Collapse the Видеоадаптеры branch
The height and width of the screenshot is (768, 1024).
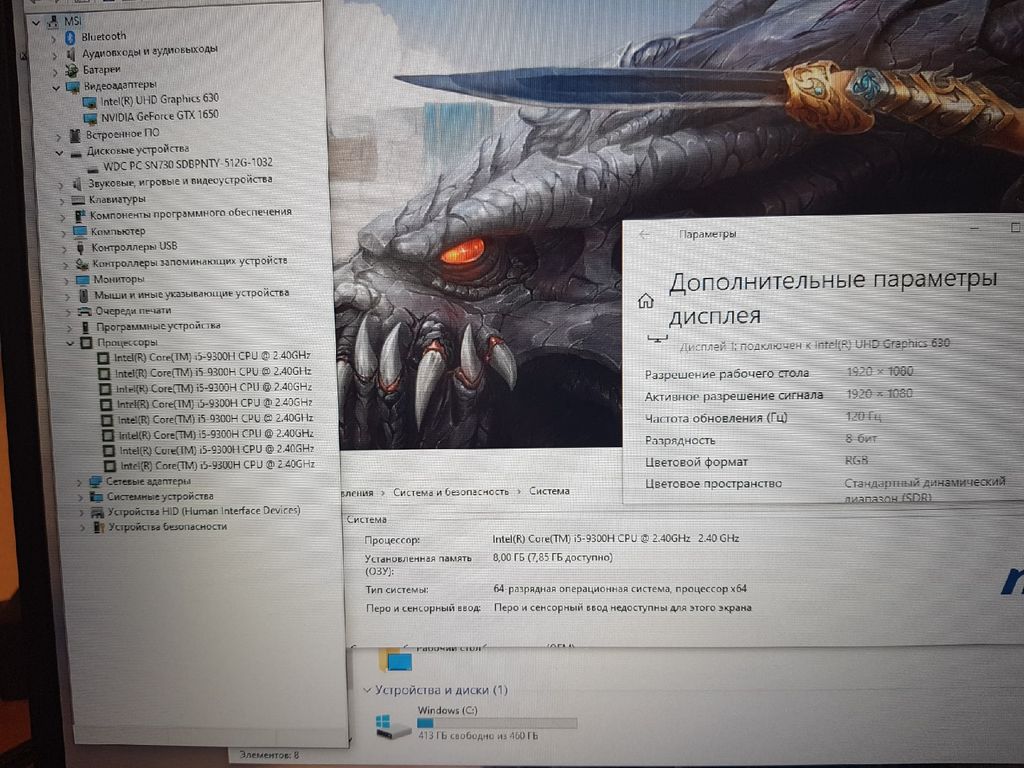56,87
